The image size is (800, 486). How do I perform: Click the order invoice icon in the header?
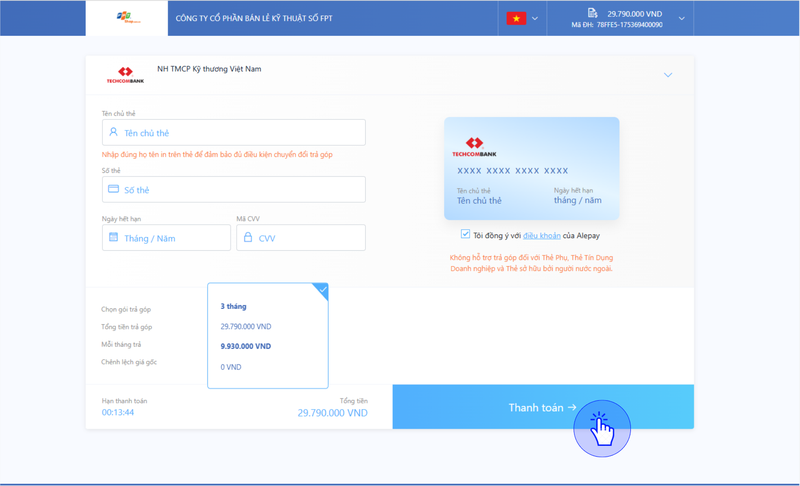[x=592, y=13]
